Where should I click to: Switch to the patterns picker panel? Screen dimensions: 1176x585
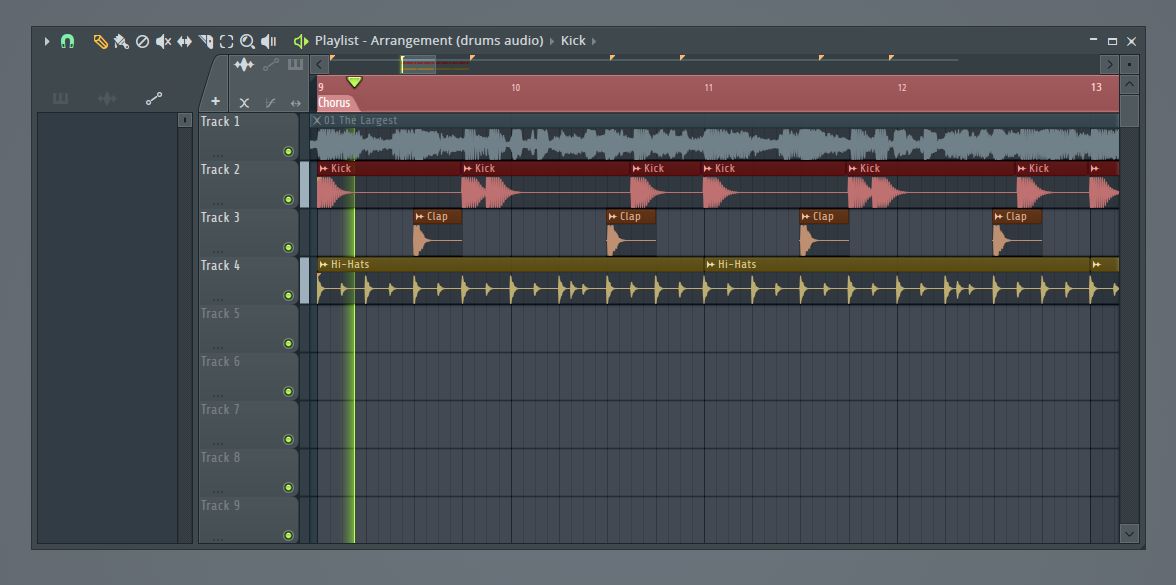click(296, 64)
